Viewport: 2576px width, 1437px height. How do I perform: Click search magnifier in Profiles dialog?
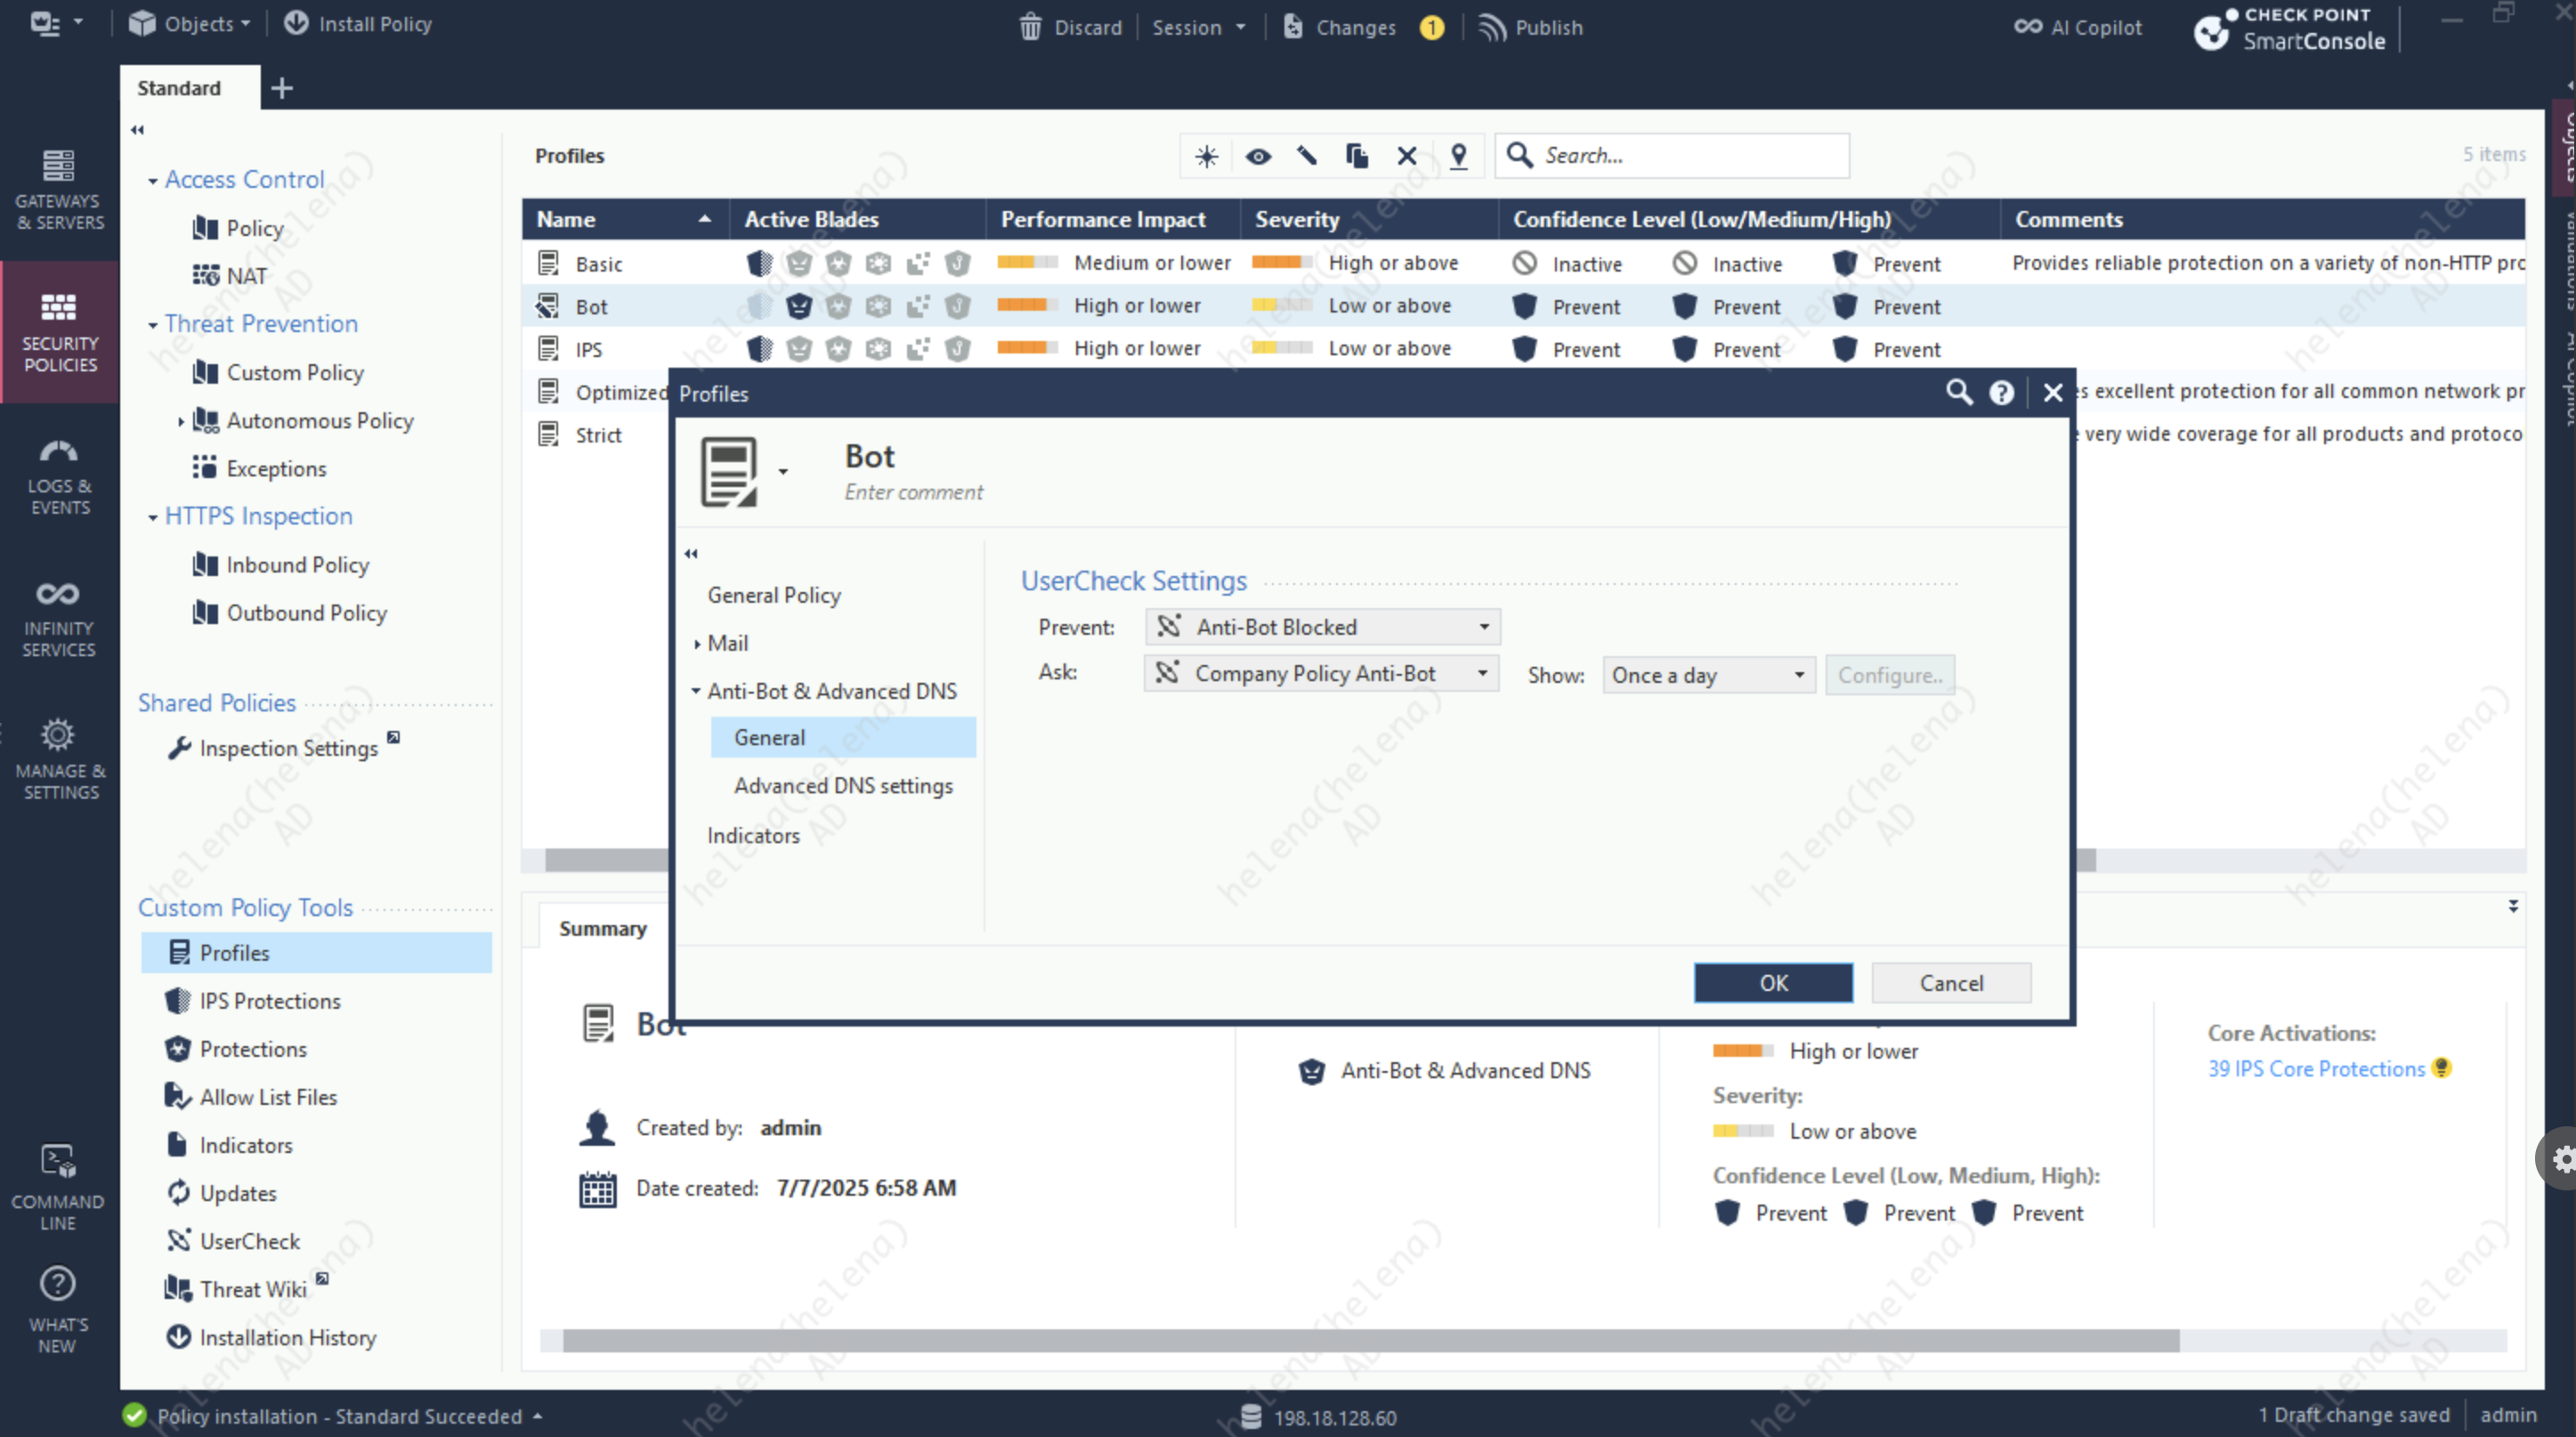point(1959,393)
